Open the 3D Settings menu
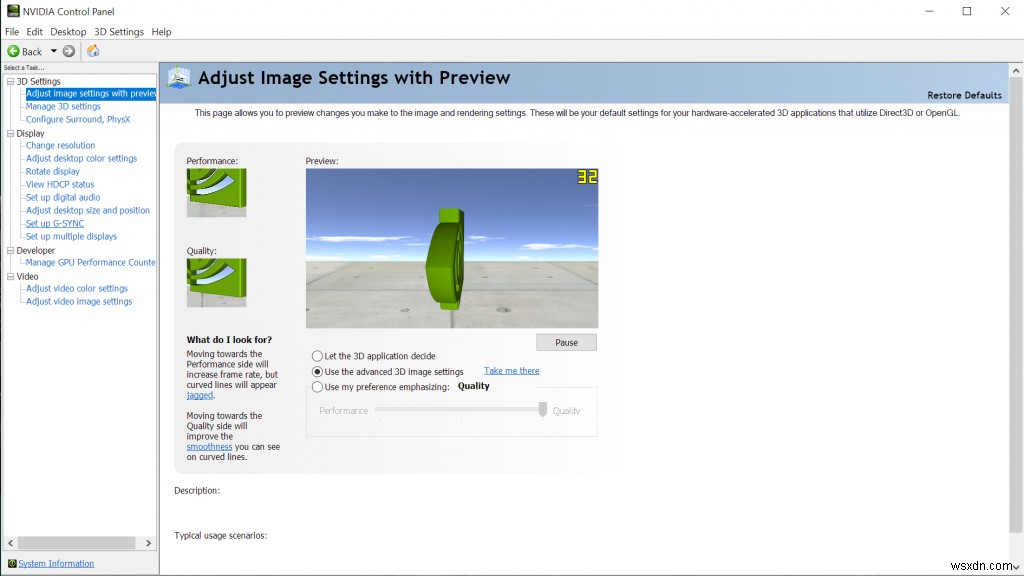Viewport: 1024px width, 576px height. click(118, 31)
